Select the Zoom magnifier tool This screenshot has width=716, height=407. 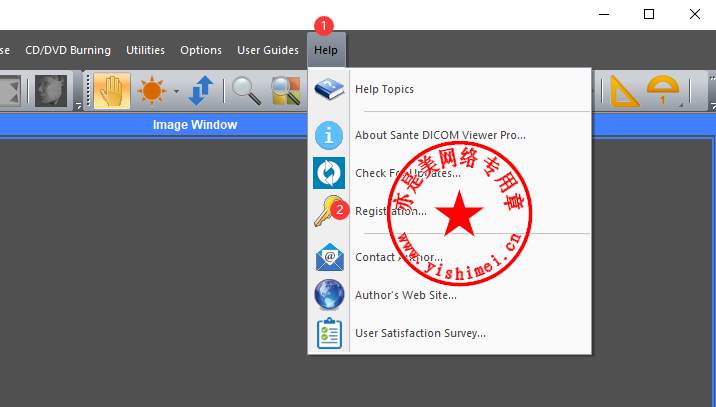point(246,91)
